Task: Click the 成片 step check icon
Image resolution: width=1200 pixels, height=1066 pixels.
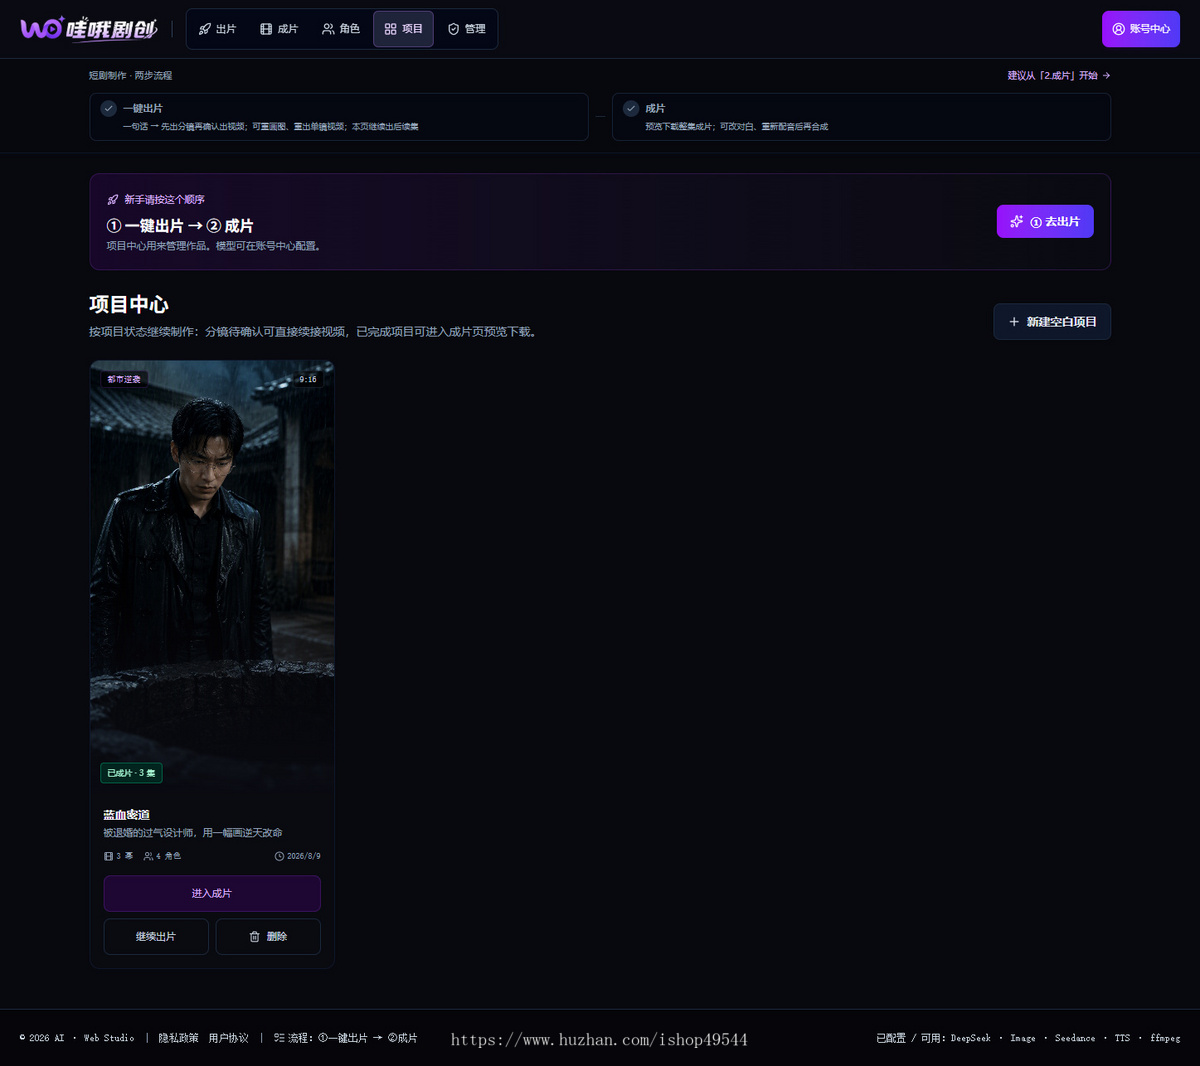Action: [x=631, y=108]
